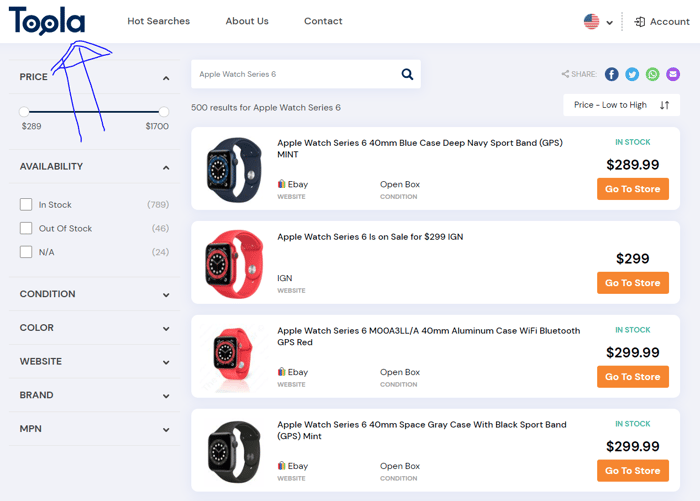Screen dimensions: 700x501
Task: Open the US flag language selector
Action: coord(598,21)
